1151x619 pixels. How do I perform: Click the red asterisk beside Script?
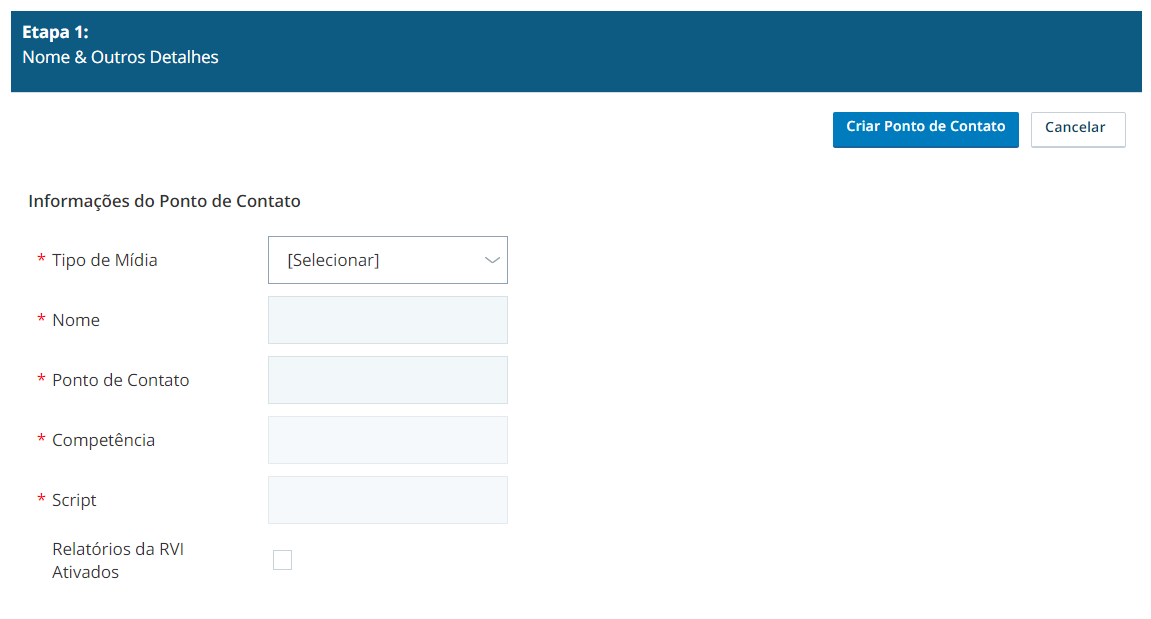pyautogui.click(x=41, y=499)
